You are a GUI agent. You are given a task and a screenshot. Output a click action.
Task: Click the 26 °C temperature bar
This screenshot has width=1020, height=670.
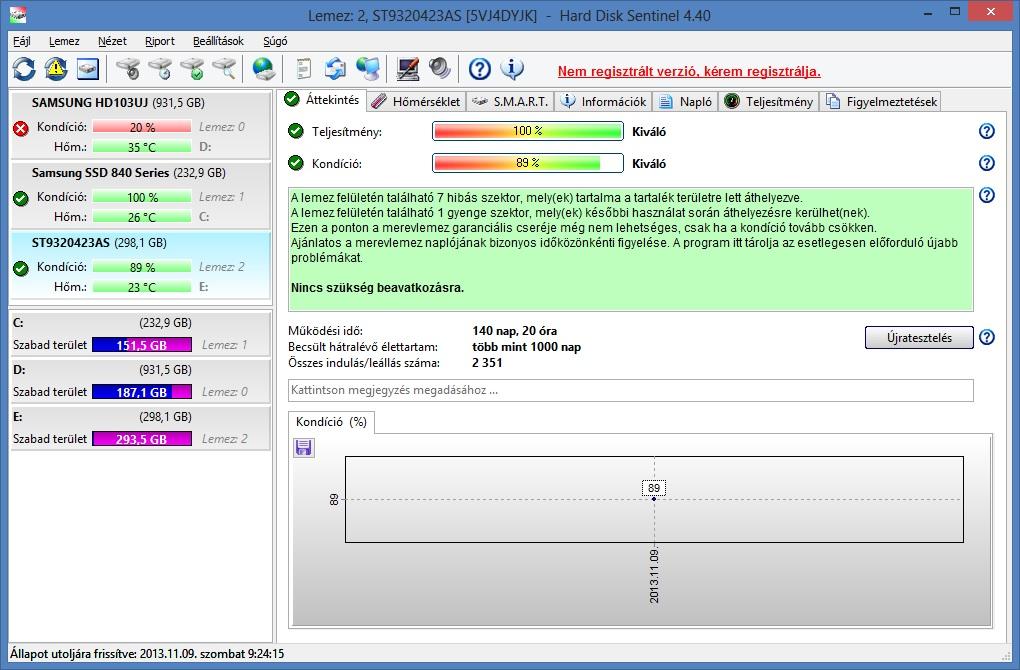pyautogui.click(x=142, y=217)
